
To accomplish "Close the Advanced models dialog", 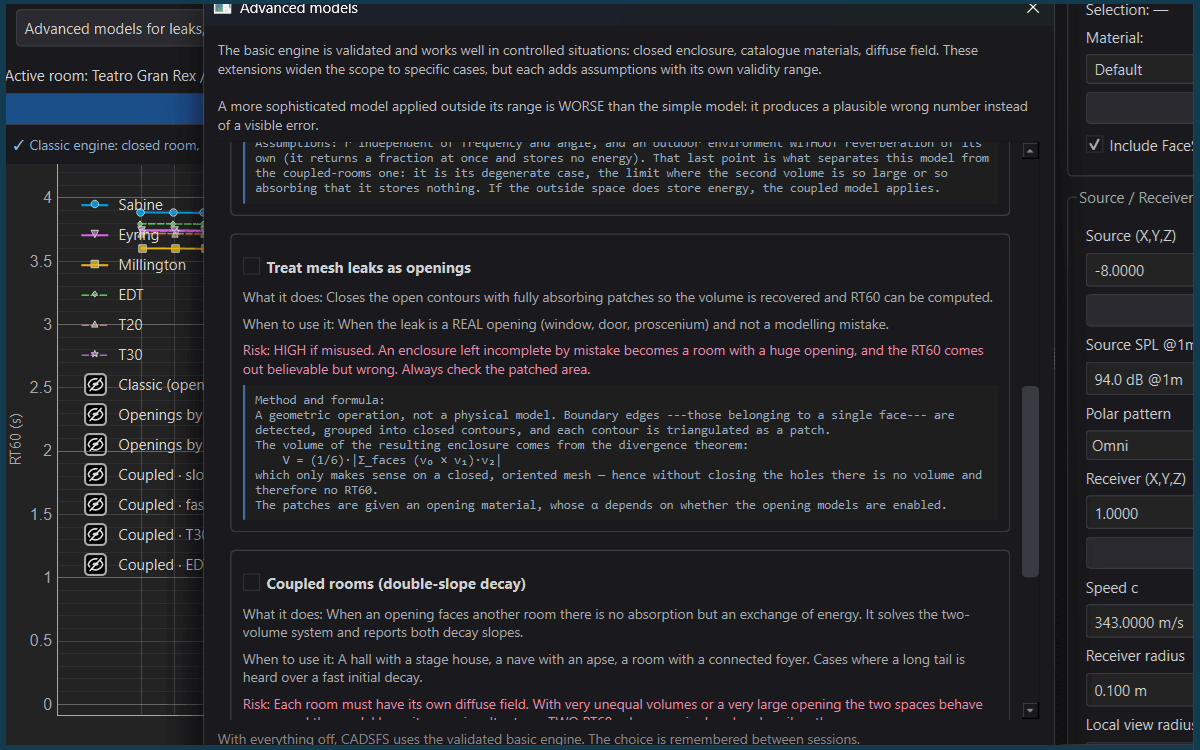I will (x=1033, y=8).
